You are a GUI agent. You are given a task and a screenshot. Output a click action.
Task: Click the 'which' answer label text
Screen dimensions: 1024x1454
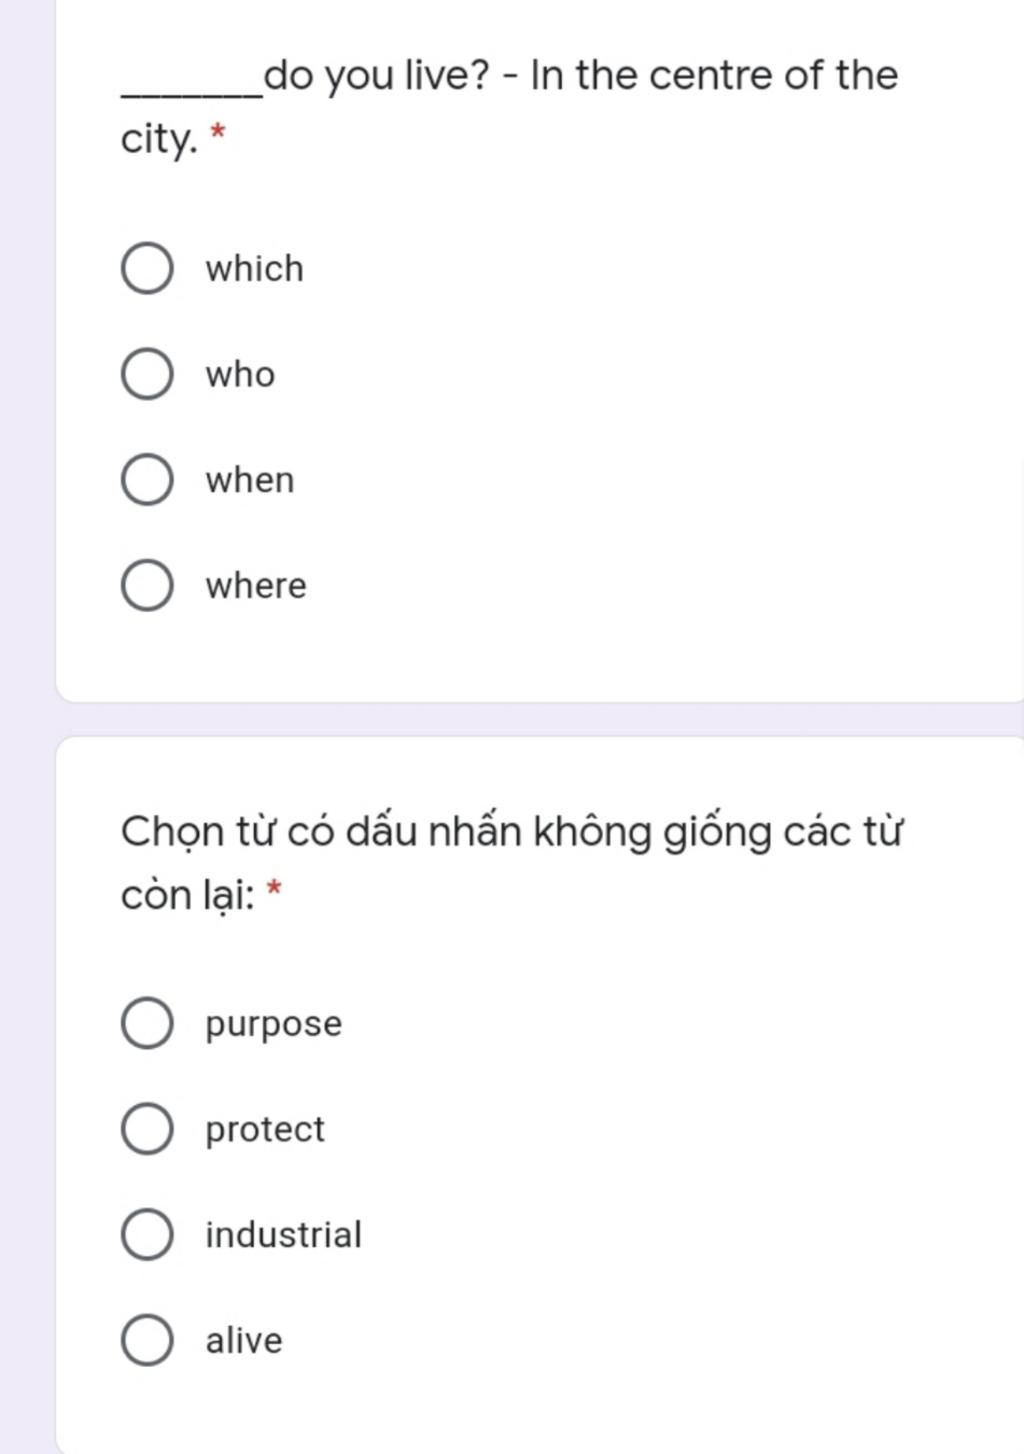[254, 269]
